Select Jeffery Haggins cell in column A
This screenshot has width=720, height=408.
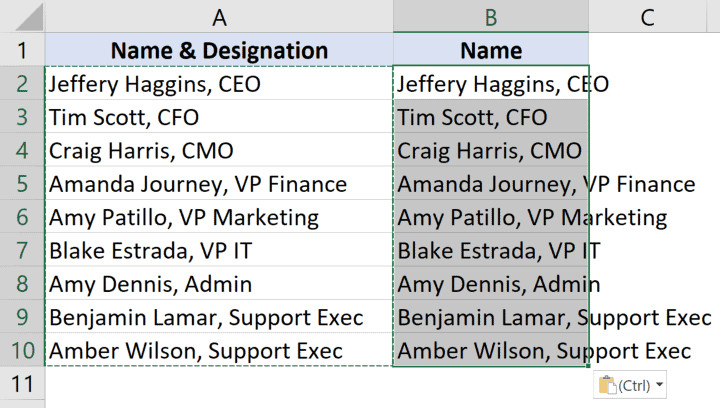tap(219, 84)
